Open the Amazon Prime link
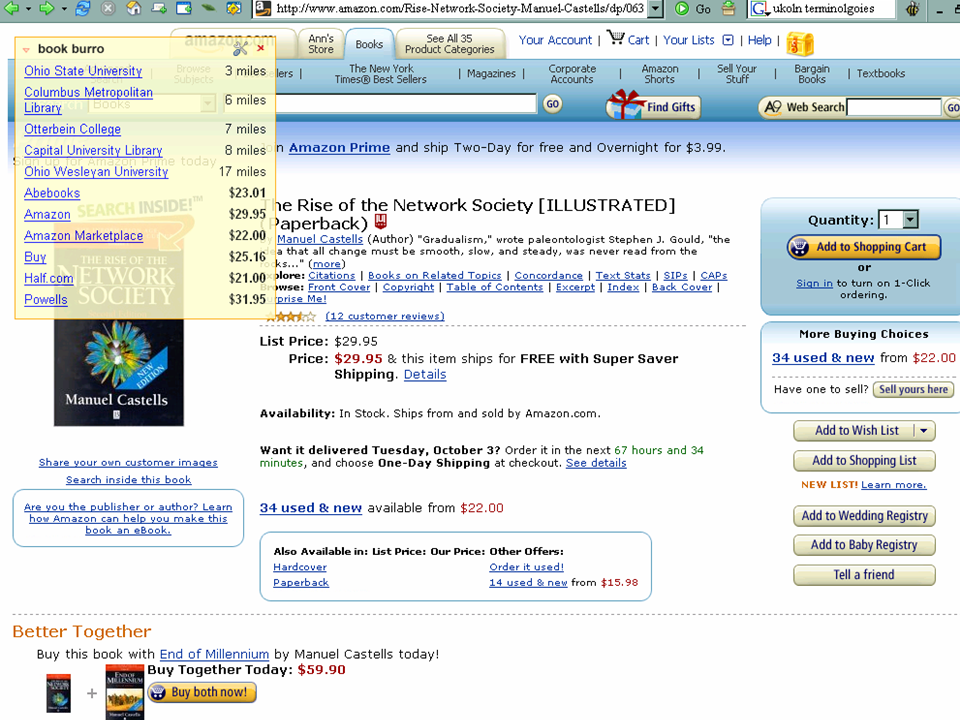 (x=339, y=148)
